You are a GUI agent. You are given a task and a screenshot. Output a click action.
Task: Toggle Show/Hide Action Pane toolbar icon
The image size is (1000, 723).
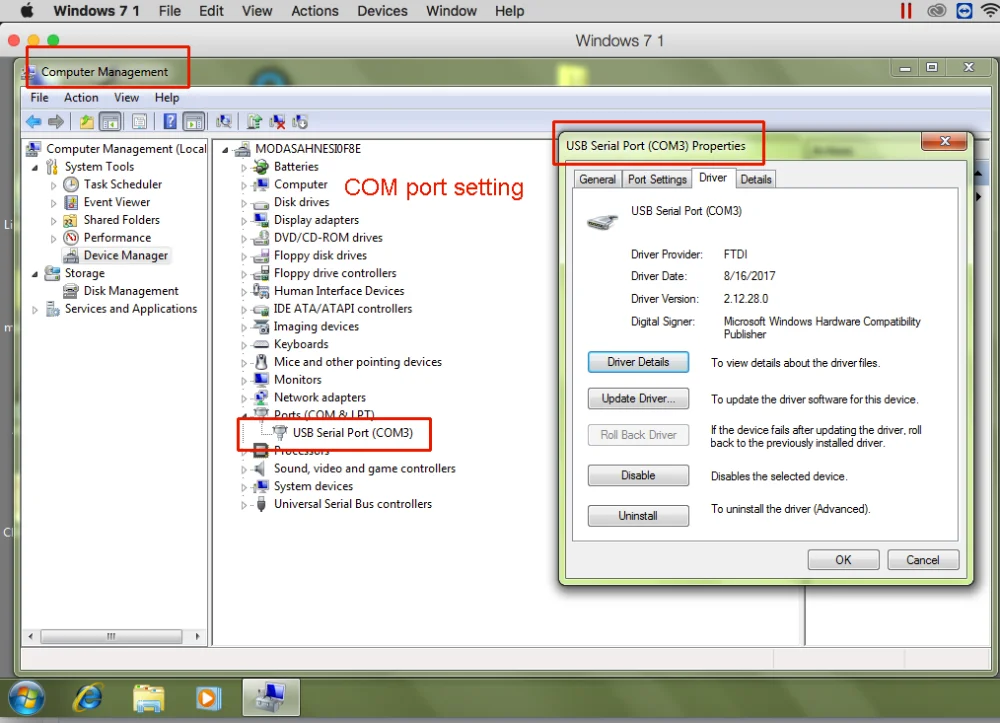point(193,121)
